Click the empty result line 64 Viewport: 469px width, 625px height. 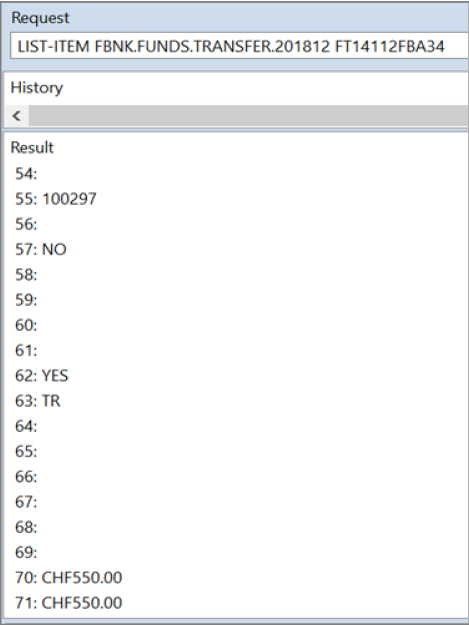tap(26, 426)
